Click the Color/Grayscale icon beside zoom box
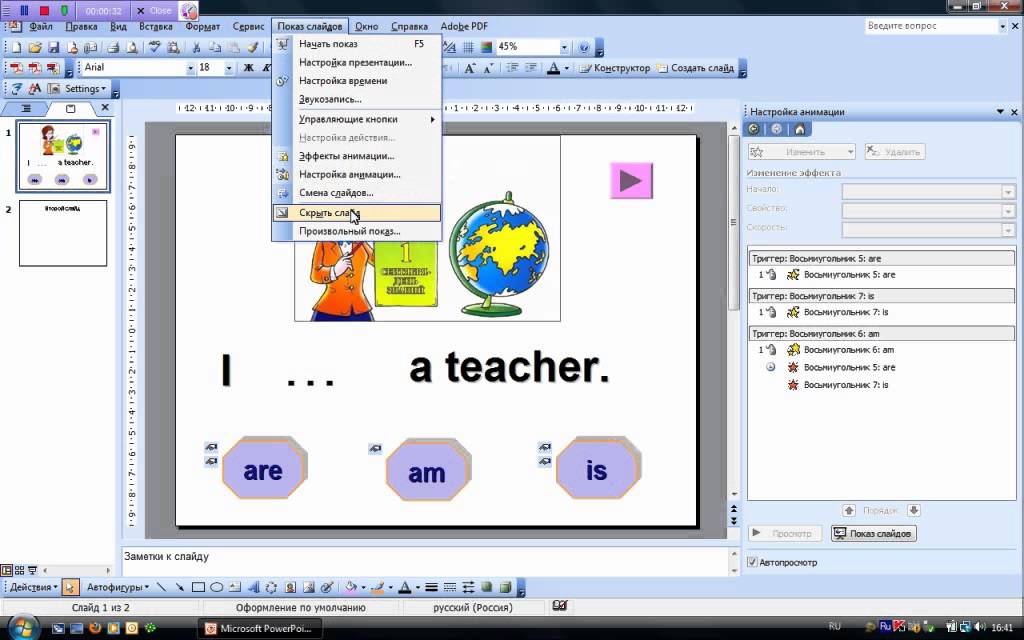The height and width of the screenshot is (640, 1024). tap(487, 47)
